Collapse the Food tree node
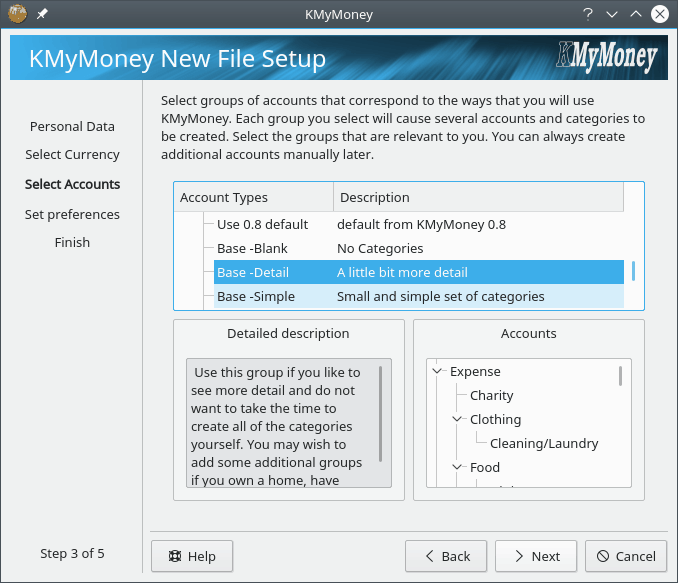Screen dimensions: 678x583 pyautogui.click(x=457, y=467)
